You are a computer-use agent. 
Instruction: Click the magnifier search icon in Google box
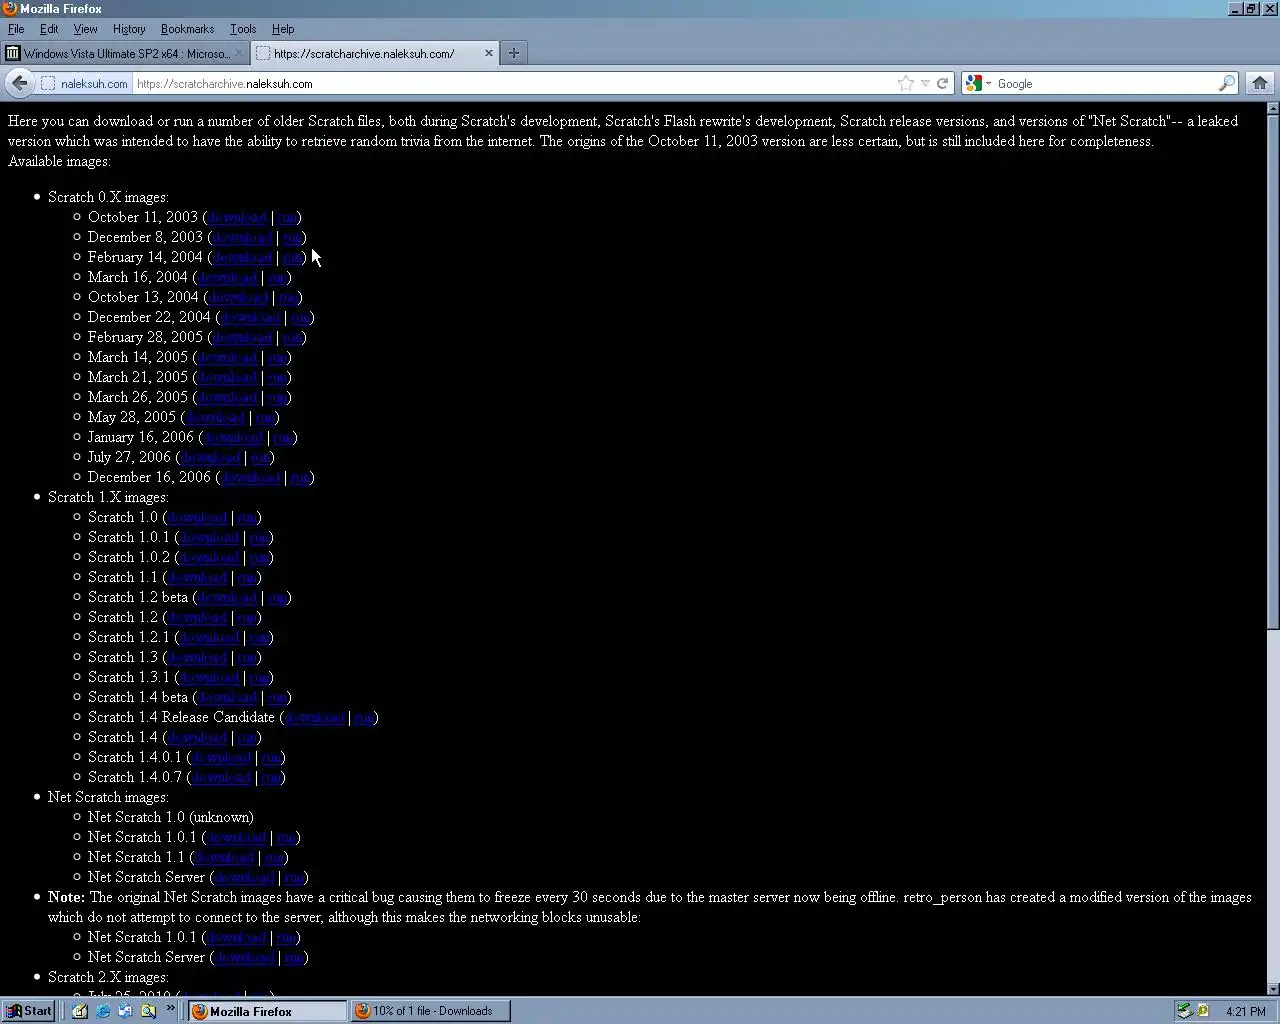(1227, 83)
